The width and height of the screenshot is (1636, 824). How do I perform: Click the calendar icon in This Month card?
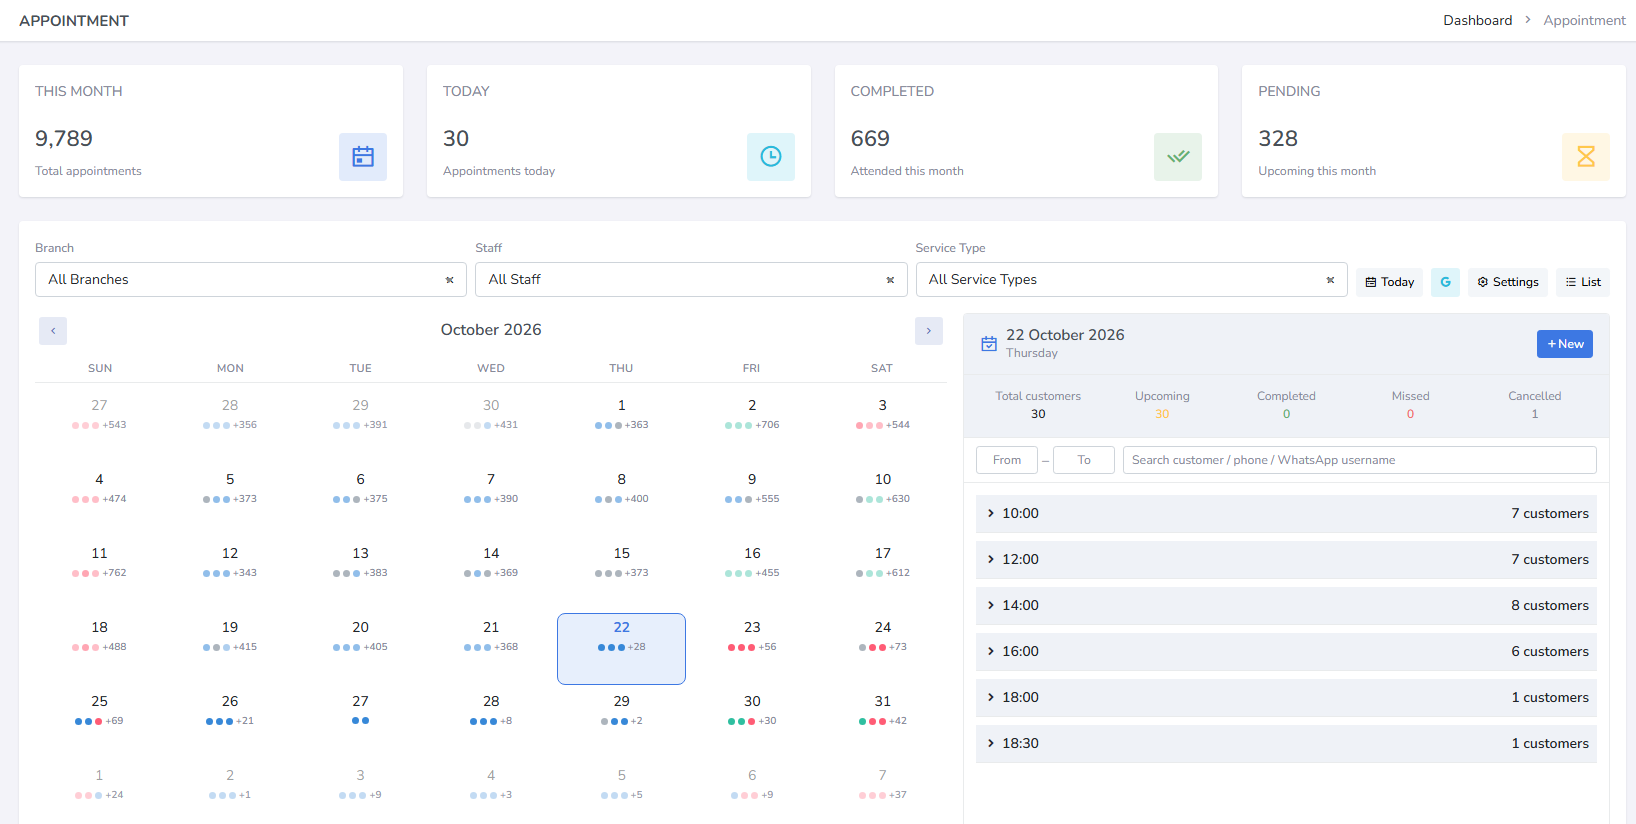click(x=363, y=157)
